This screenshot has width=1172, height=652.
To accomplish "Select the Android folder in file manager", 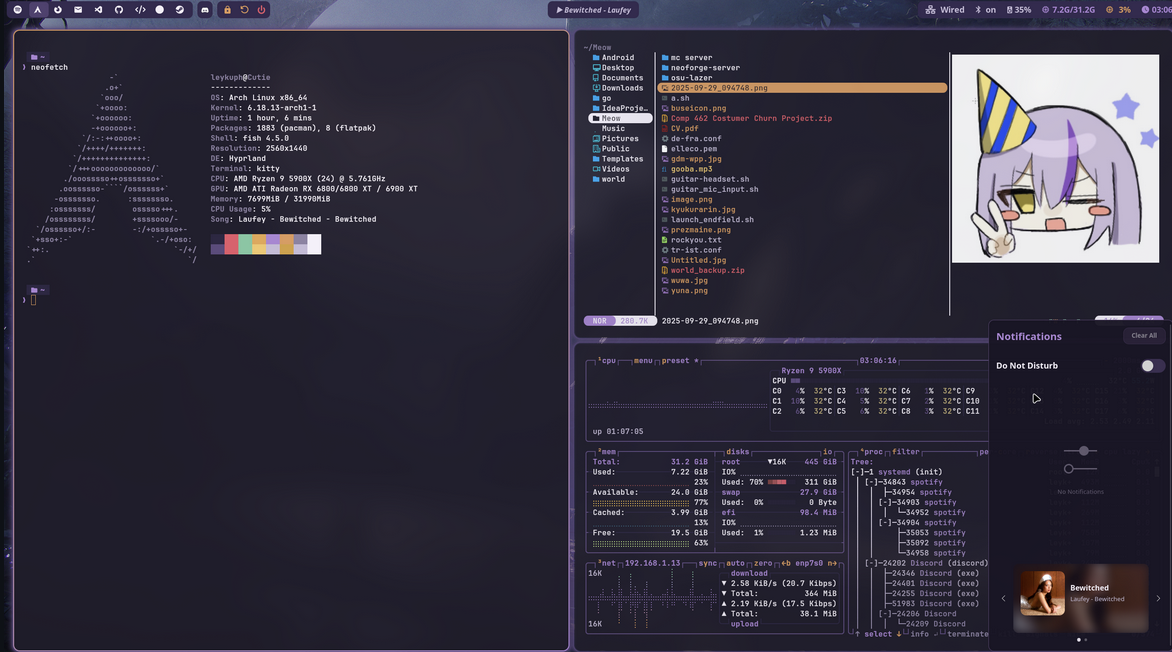I will pyautogui.click(x=613, y=58).
